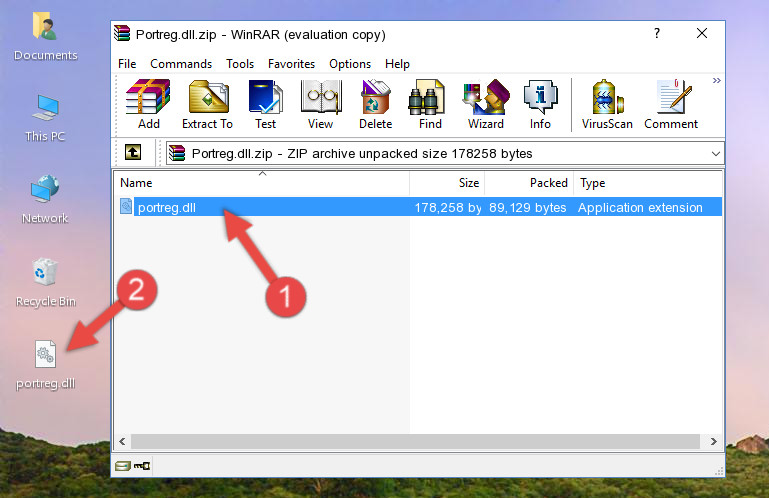Click the Application extension type cell

tap(640, 208)
